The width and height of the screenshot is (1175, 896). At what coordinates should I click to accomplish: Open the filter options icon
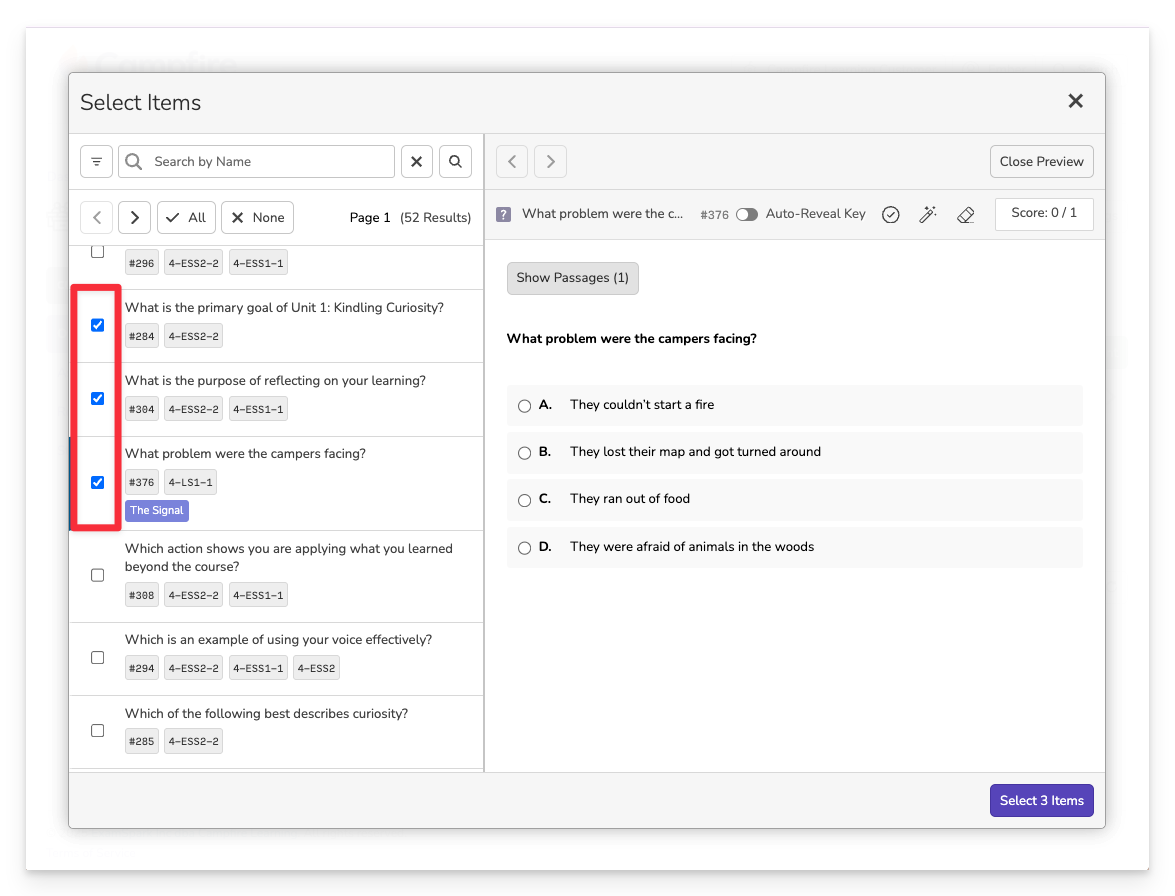click(x=96, y=162)
